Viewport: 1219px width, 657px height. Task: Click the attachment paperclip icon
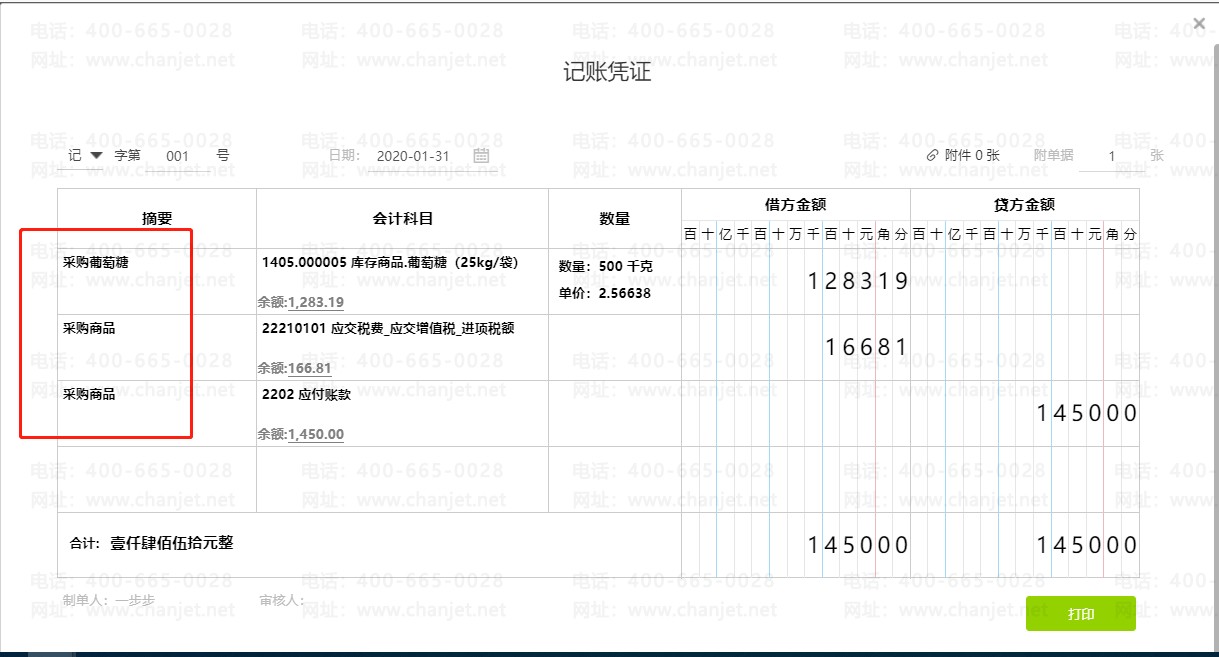[933, 155]
